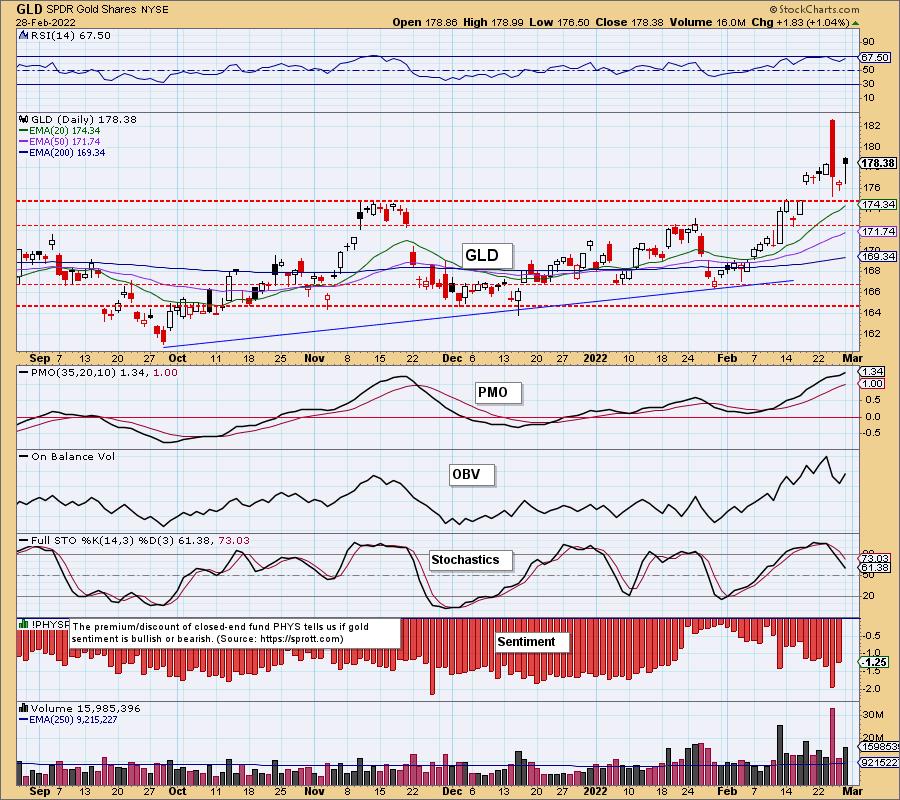Viewport: 900px width, 800px height.
Task: Click the tallest red volume bar
Action: [832, 746]
